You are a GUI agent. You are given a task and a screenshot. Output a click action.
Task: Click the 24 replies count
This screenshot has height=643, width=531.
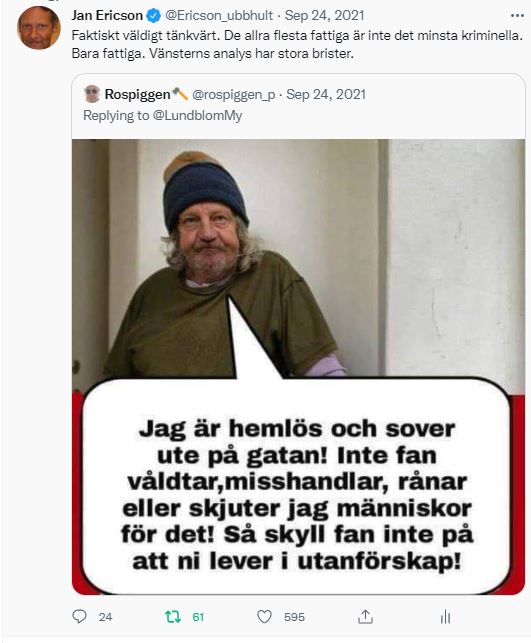click(105, 617)
